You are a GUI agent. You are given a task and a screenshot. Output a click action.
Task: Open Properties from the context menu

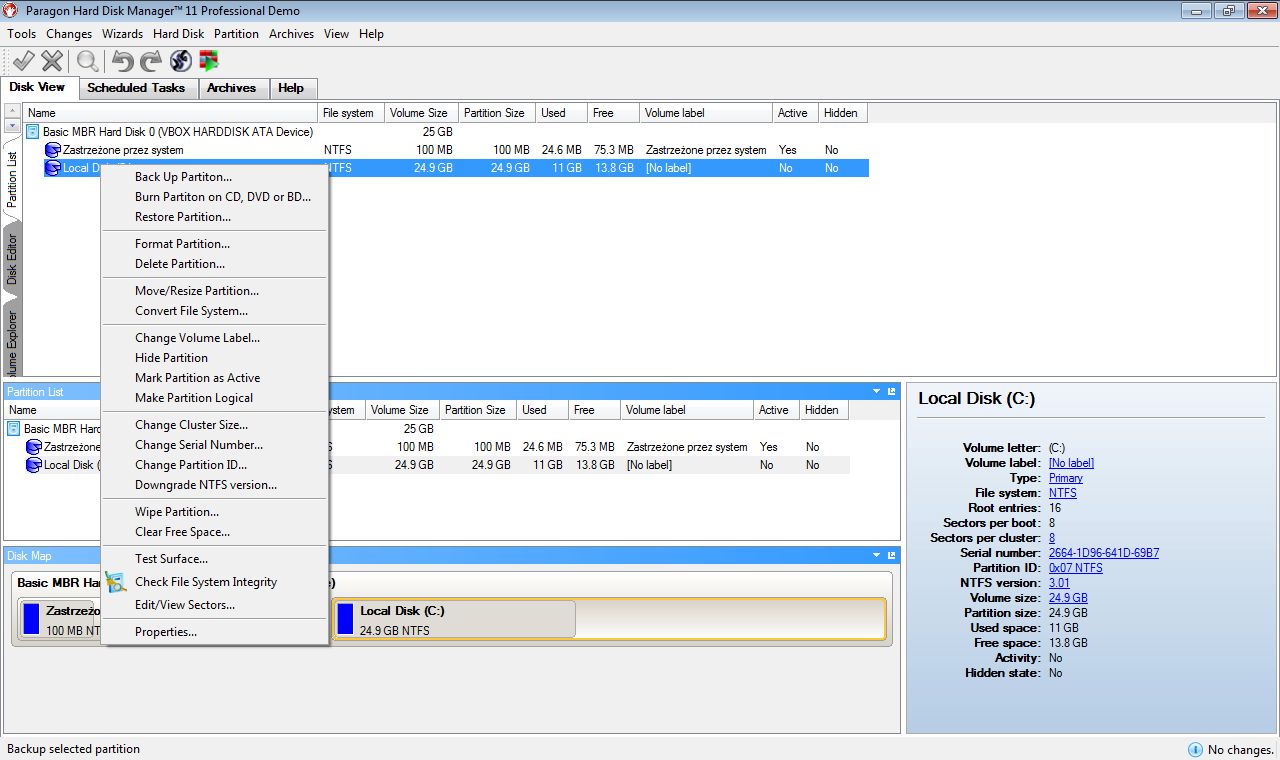click(x=166, y=632)
